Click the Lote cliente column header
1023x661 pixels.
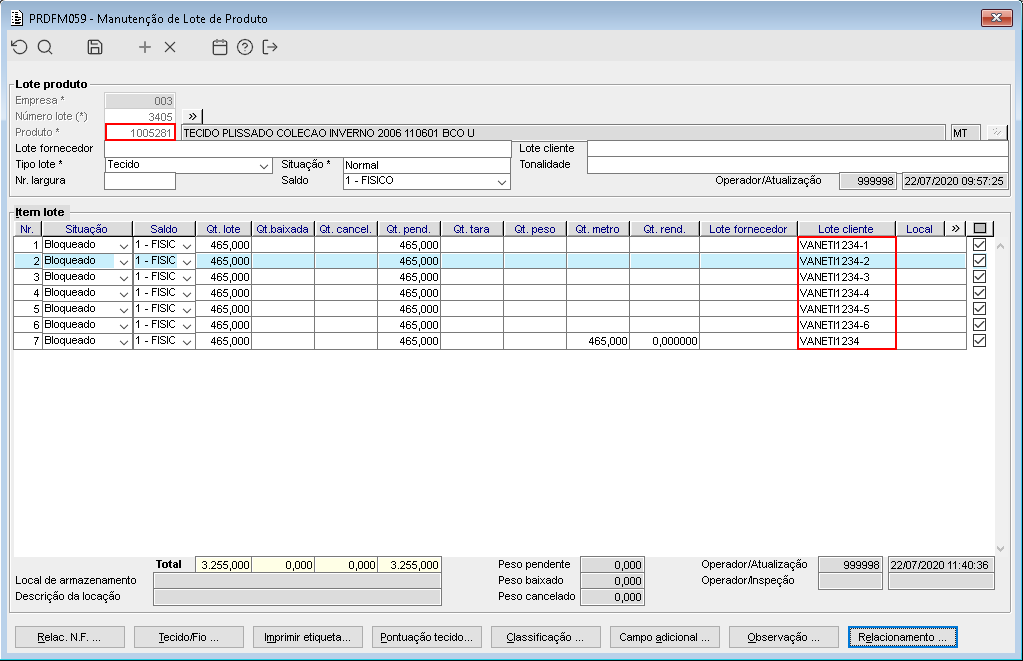pyautogui.click(x=846, y=228)
